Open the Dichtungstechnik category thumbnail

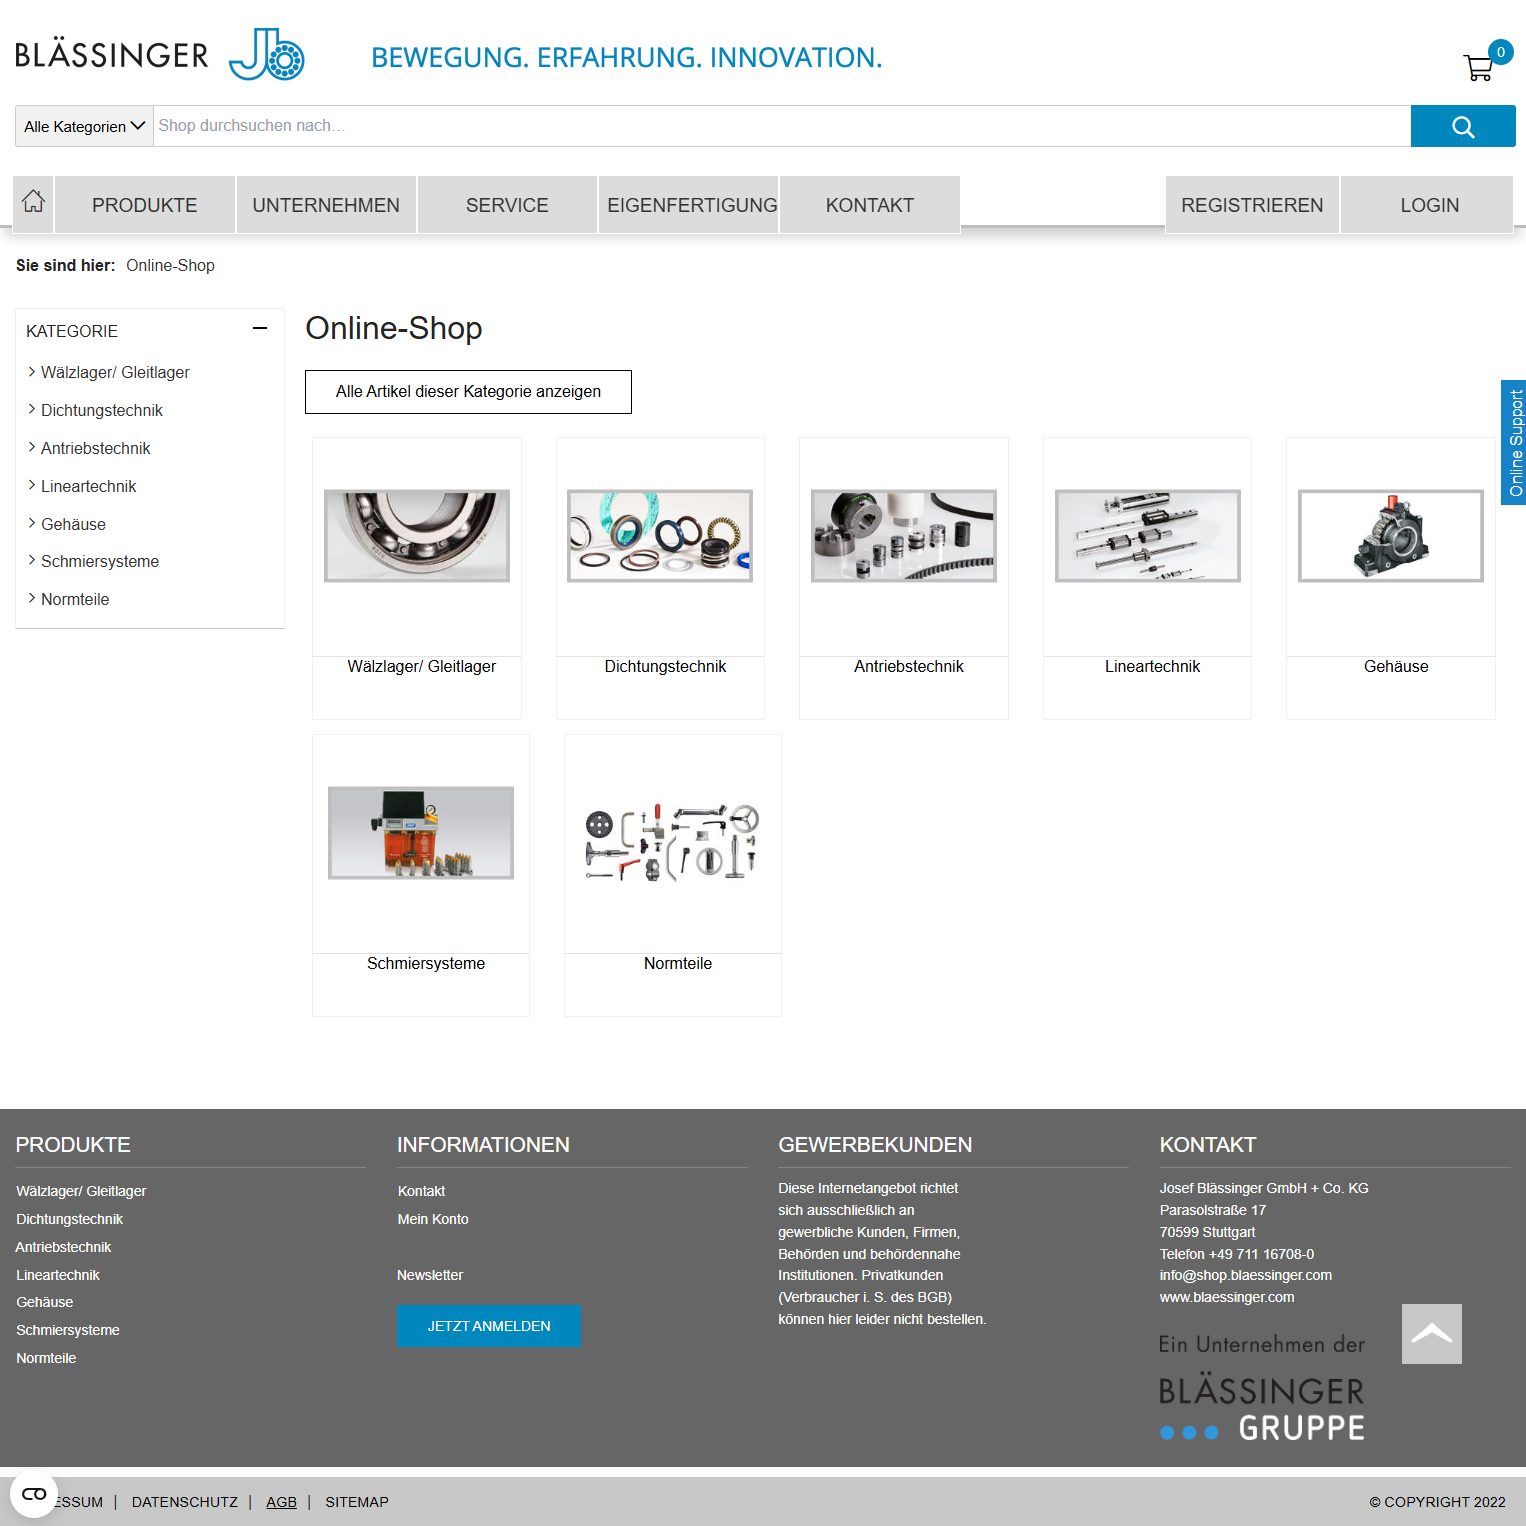[660, 536]
